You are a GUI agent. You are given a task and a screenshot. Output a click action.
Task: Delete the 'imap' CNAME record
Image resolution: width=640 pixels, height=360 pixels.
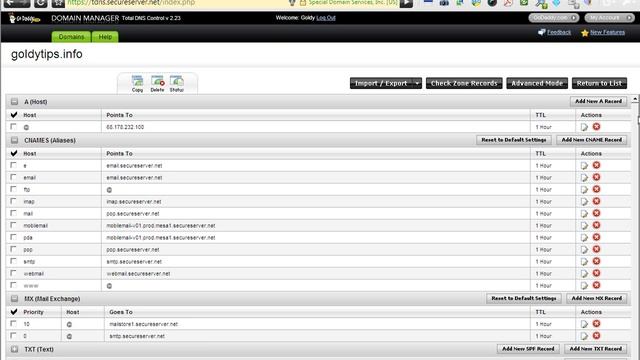[x=596, y=201]
